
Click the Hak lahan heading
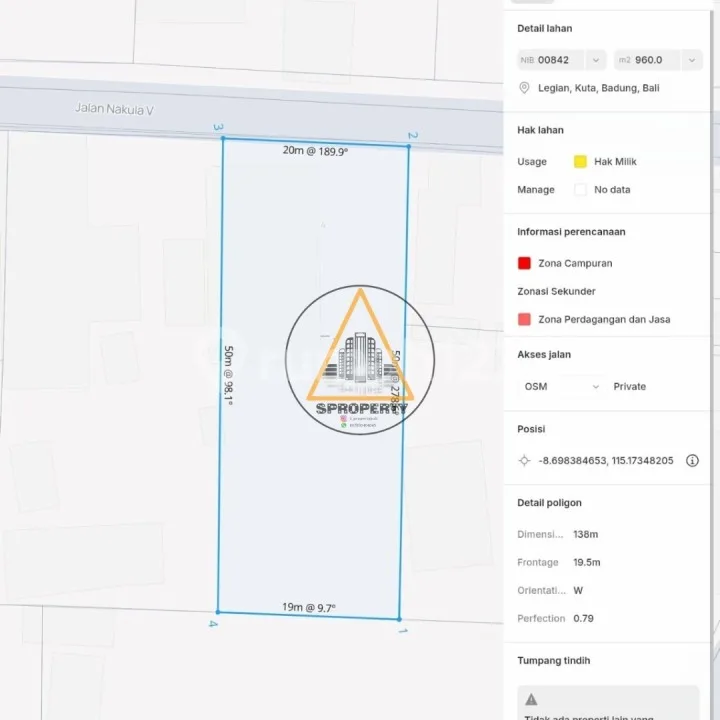[x=540, y=130]
